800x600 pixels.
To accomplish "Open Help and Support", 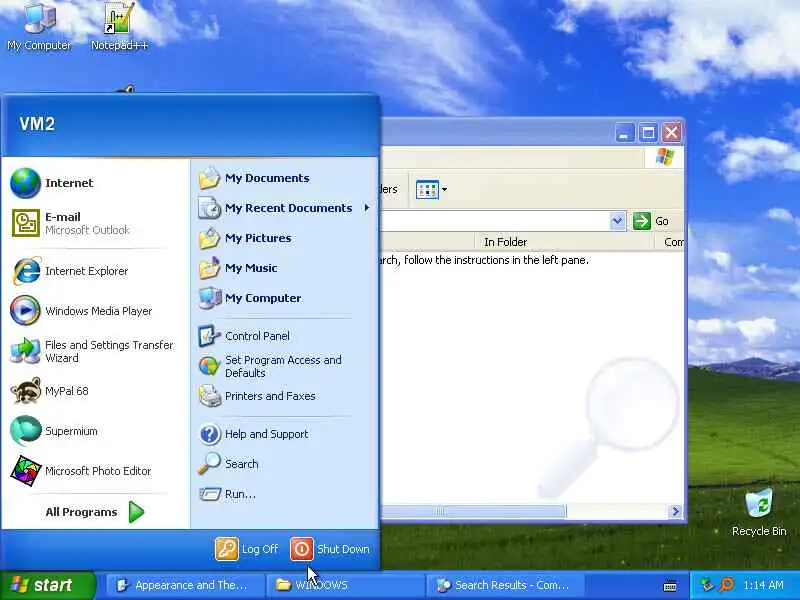I will pos(284,434).
